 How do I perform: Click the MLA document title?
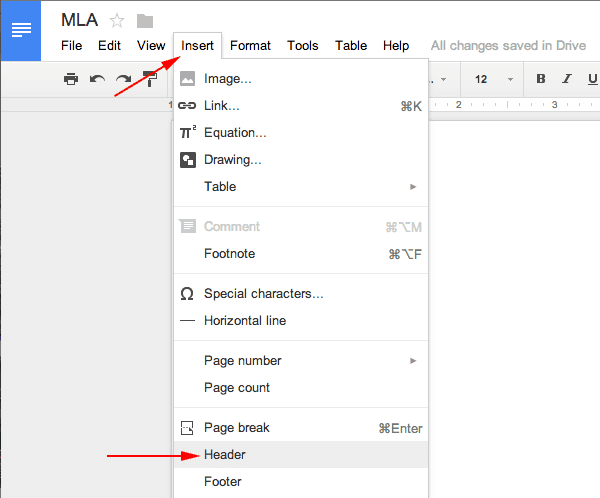tap(80, 20)
